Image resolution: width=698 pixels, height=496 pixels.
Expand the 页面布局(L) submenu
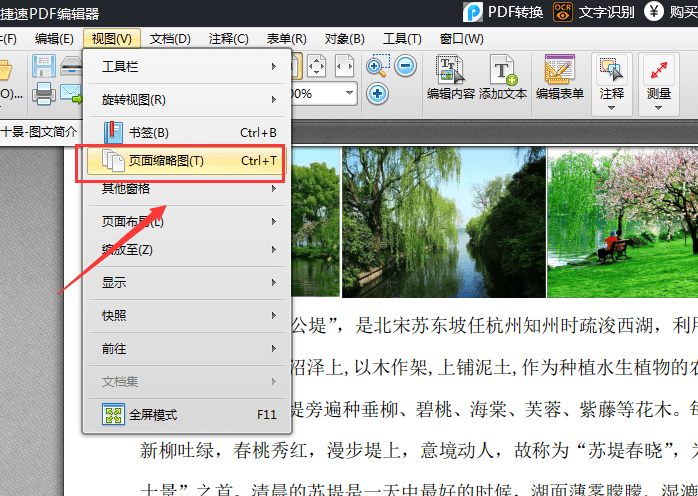click(x=187, y=221)
